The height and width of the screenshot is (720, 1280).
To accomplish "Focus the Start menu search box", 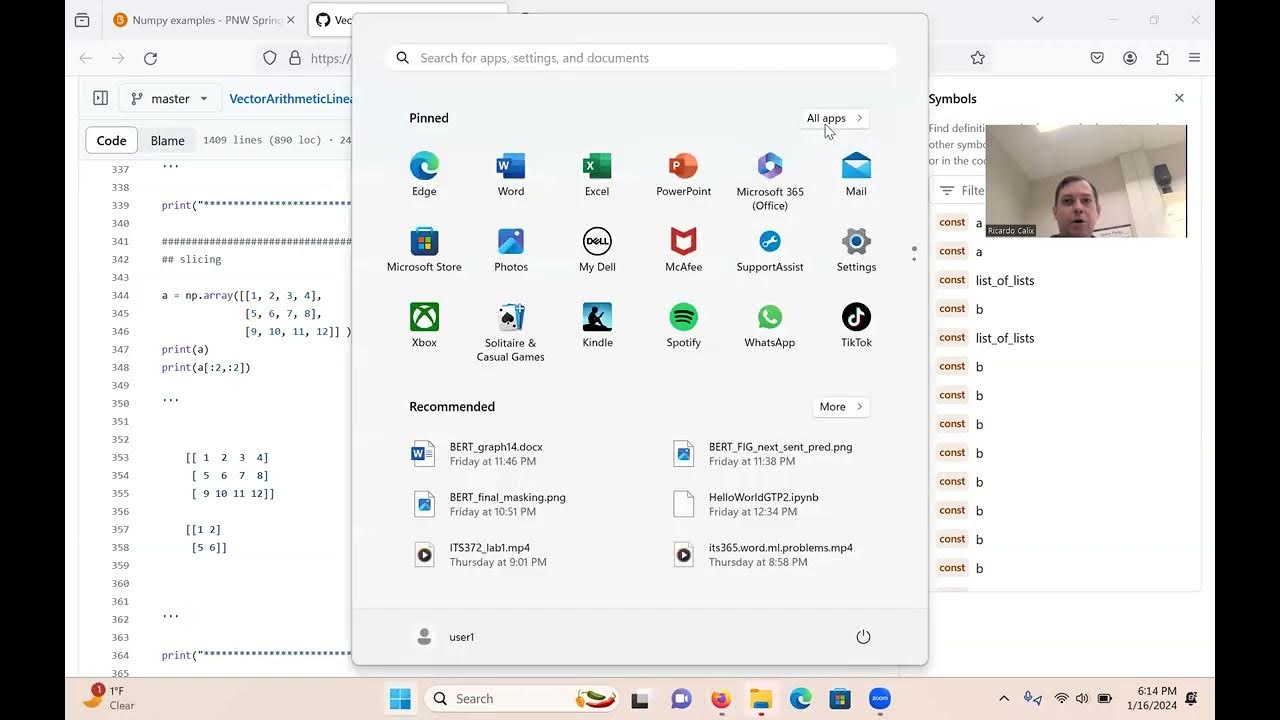I will pyautogui.click(x=640, y=58).
